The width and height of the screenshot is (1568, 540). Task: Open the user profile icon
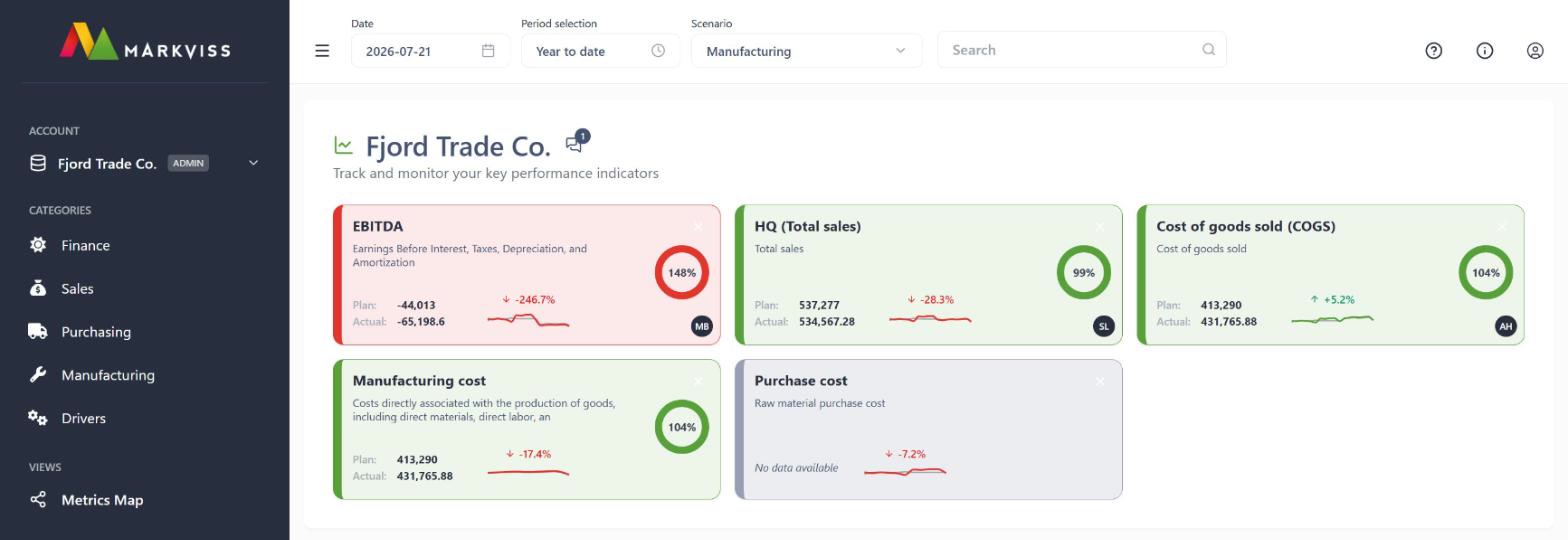tap(1535, 51)
